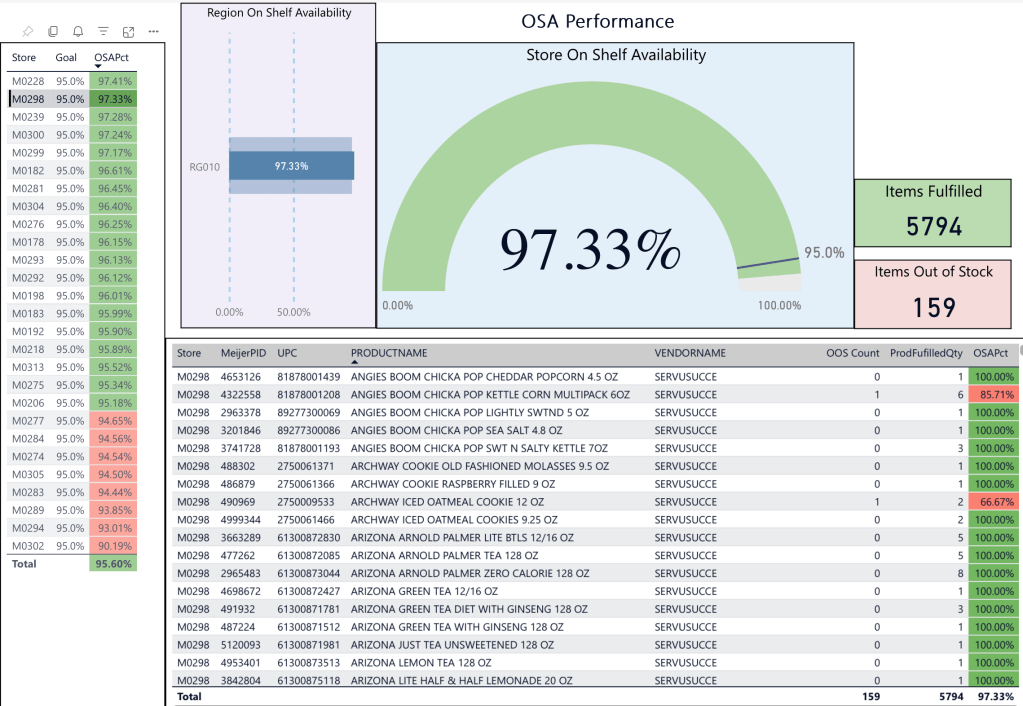Screen dimensions: 1023x706
Task: Click the copy visual icon
Action: point(53,32)
